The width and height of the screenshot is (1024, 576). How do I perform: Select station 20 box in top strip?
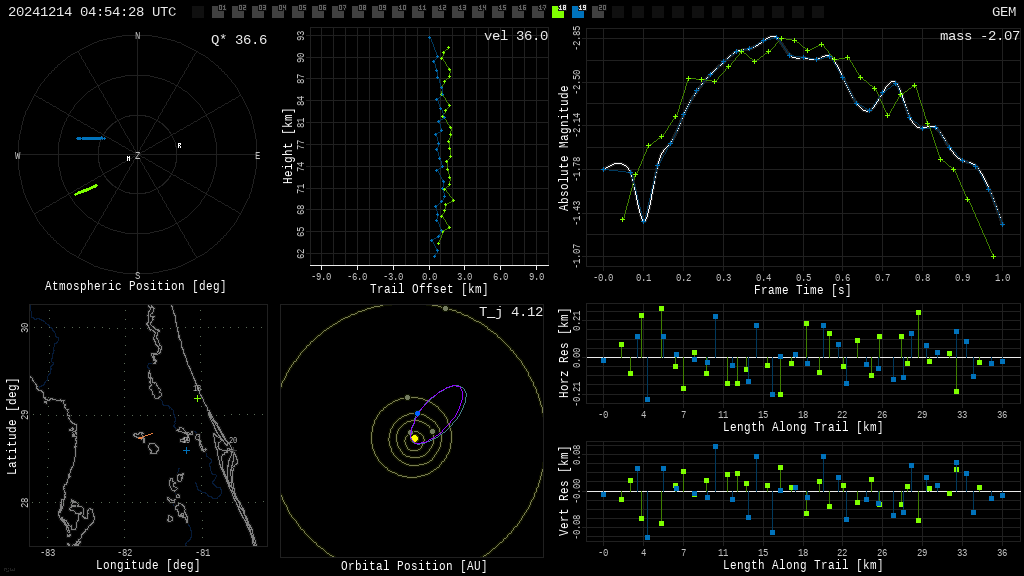[x=598, y=13]
